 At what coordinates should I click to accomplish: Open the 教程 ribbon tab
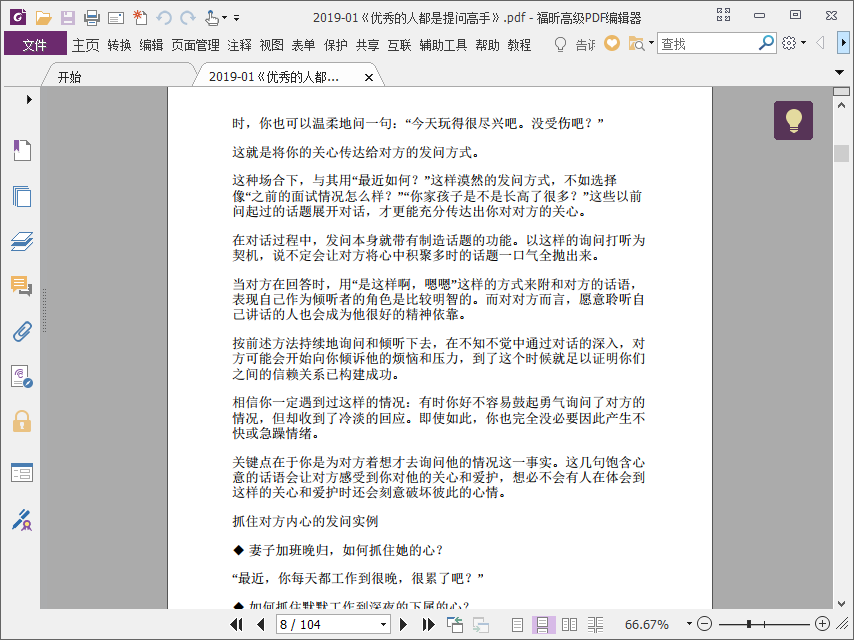519,45
